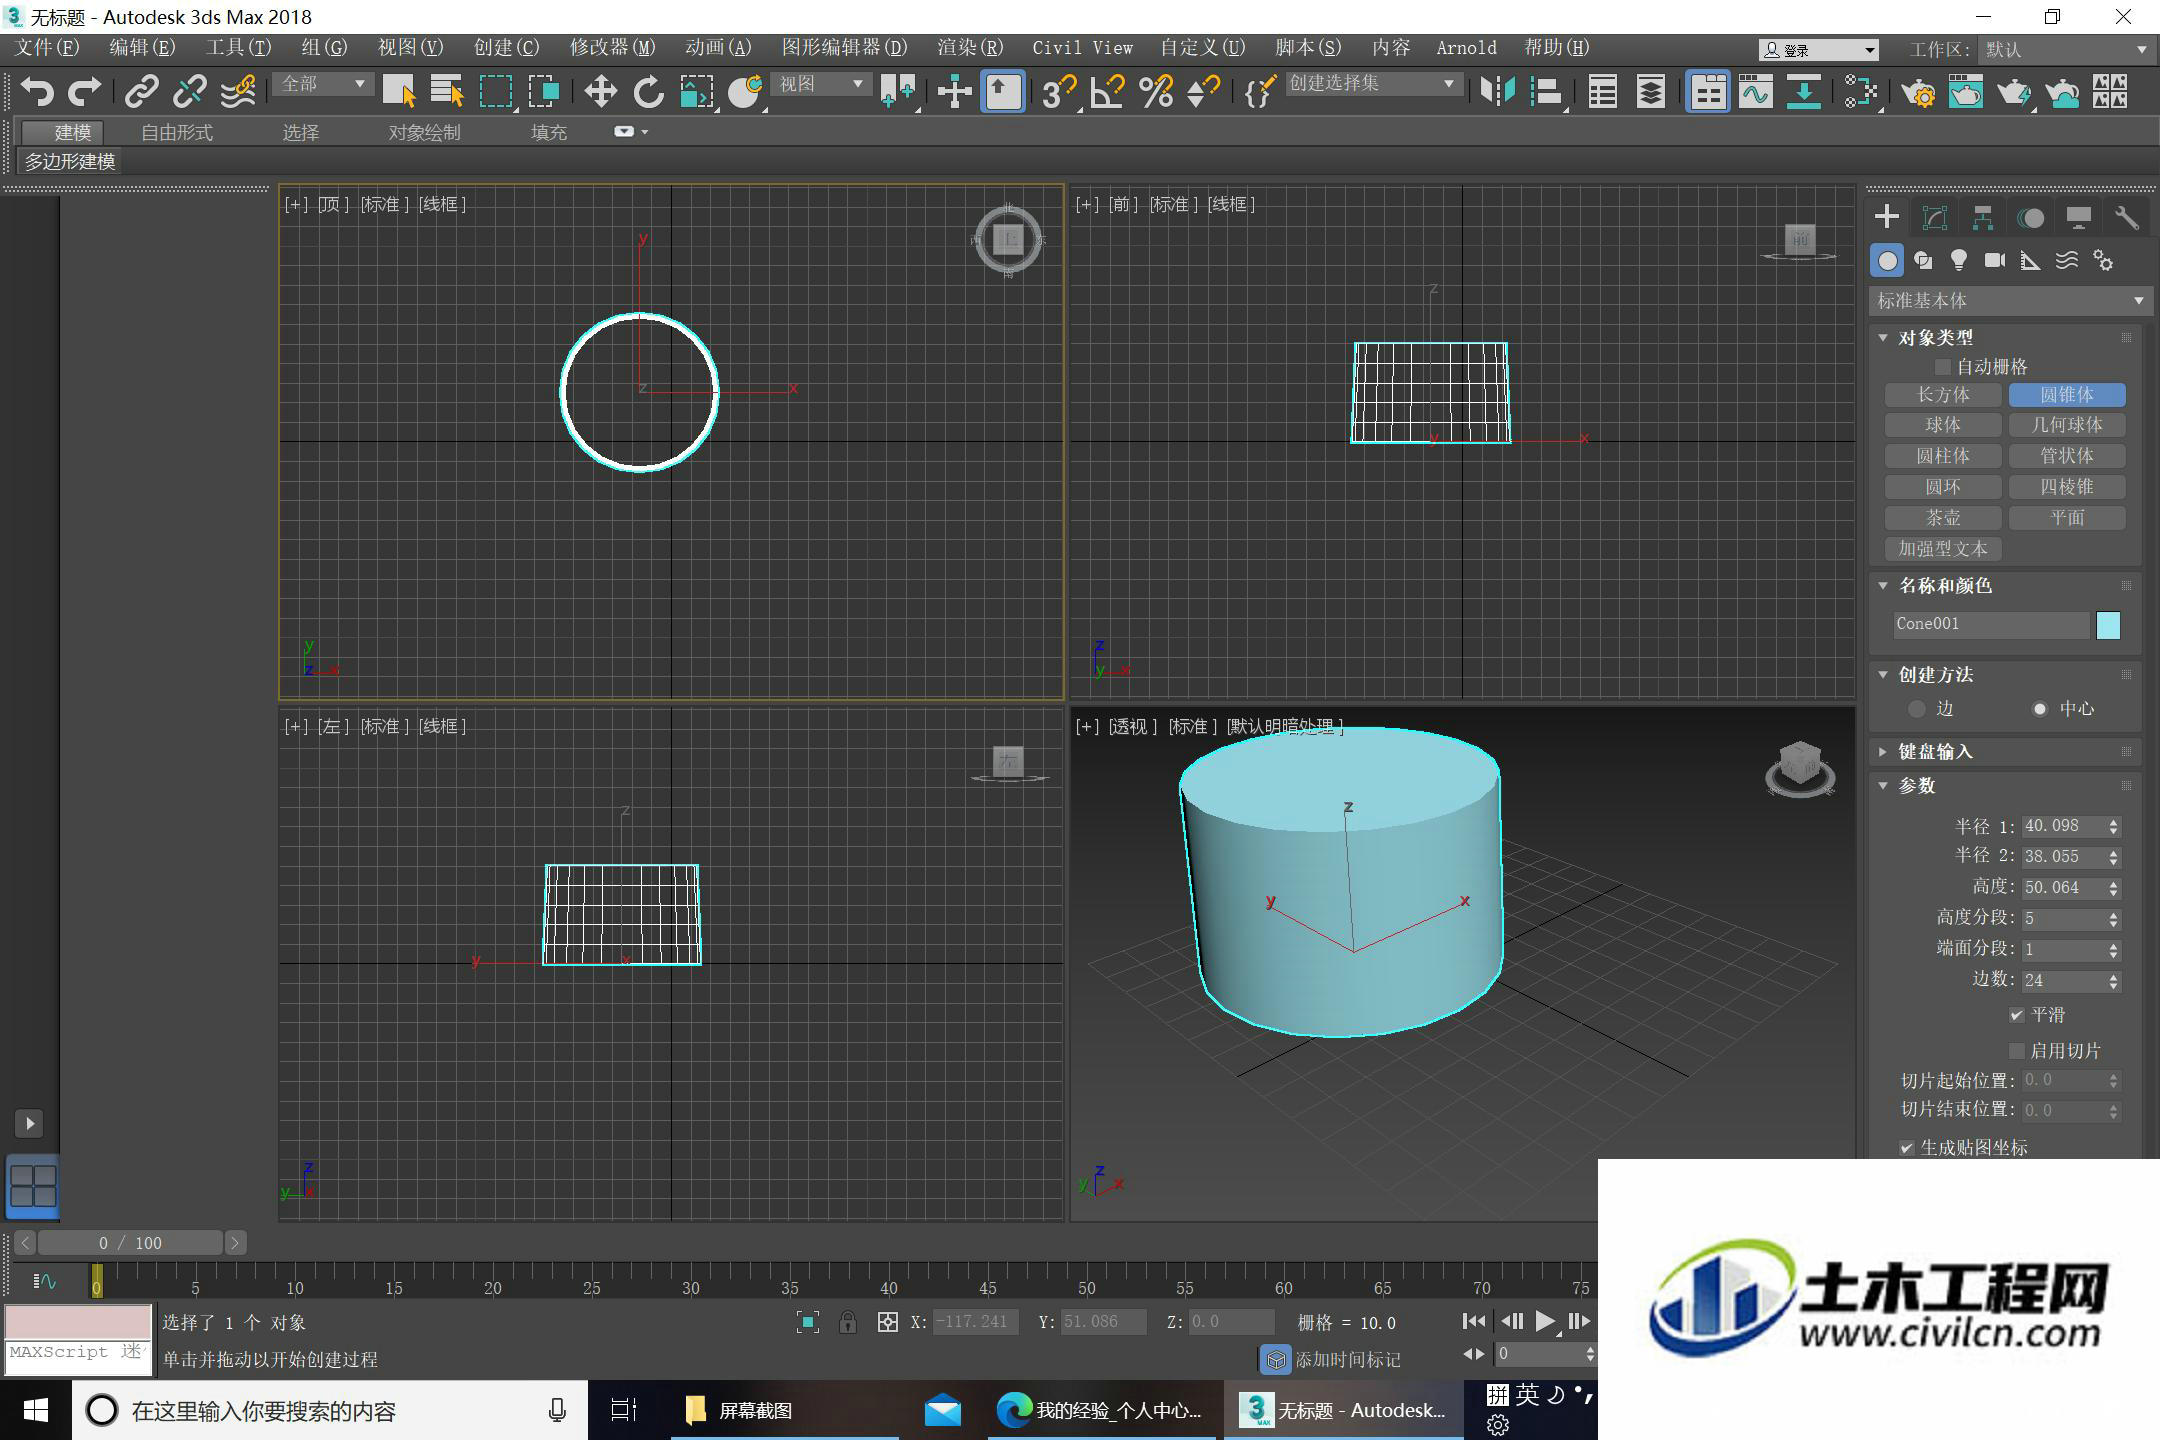
Task: Toggle the 平滑 checkbox
Action: (x=2017, y=1015)
